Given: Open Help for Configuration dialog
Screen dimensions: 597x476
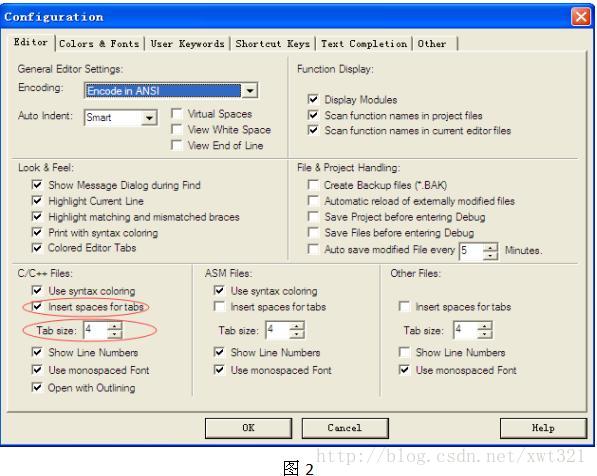Looking at the screenshot, I should click(543, 428).
